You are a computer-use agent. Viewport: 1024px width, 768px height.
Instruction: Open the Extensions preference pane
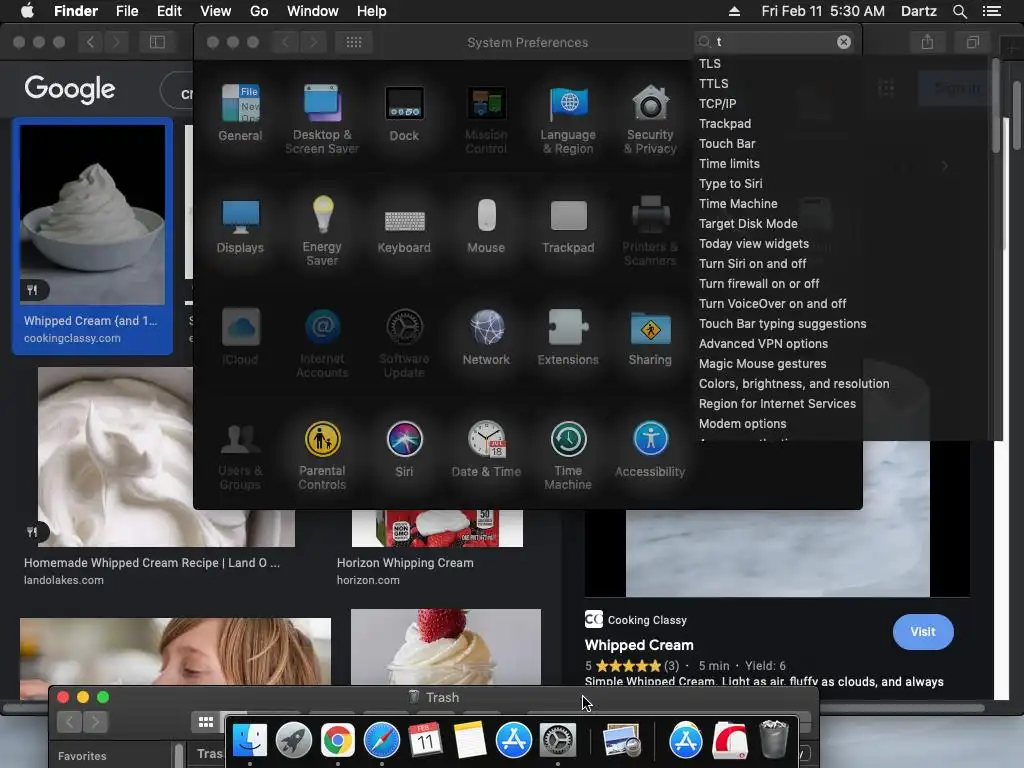coord(568,338)
